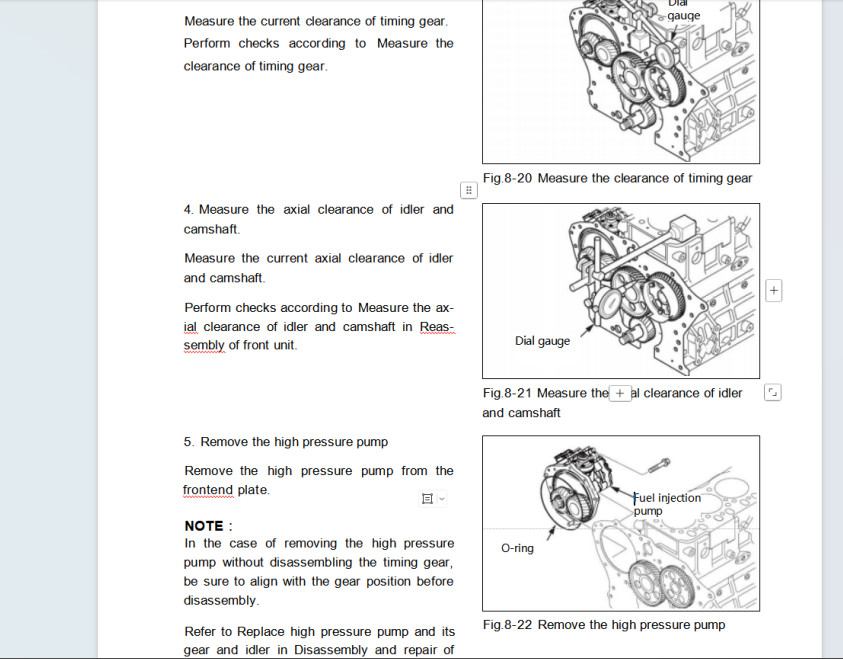The width and height of the screenshot is (843, 659).
Task: Click line 'clearance of timing gear.'
Action: [x=255, y=66]
